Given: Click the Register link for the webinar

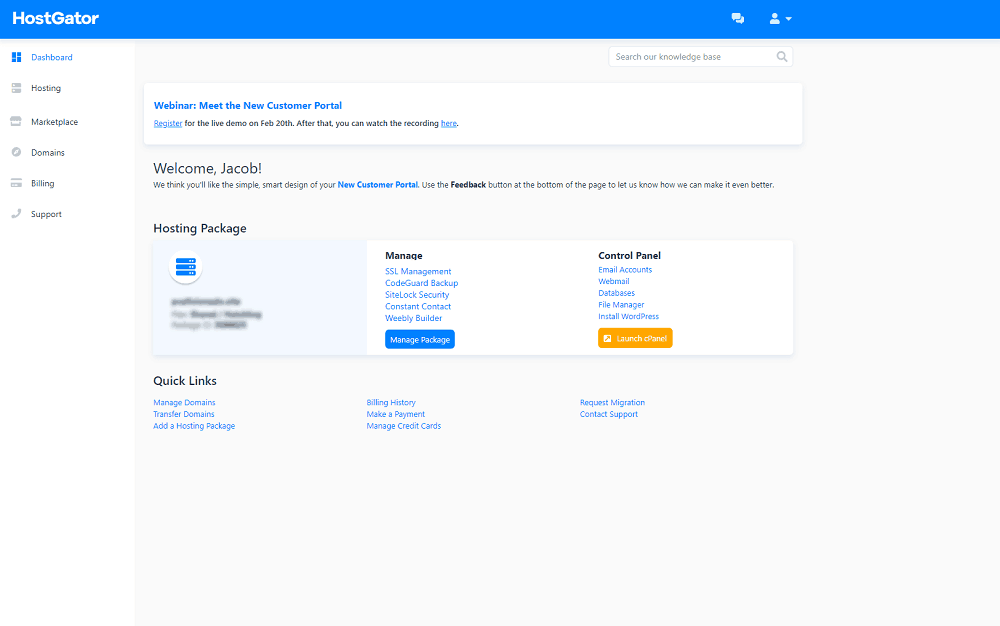Looking at the screenshot, I should tap(168, 123).
